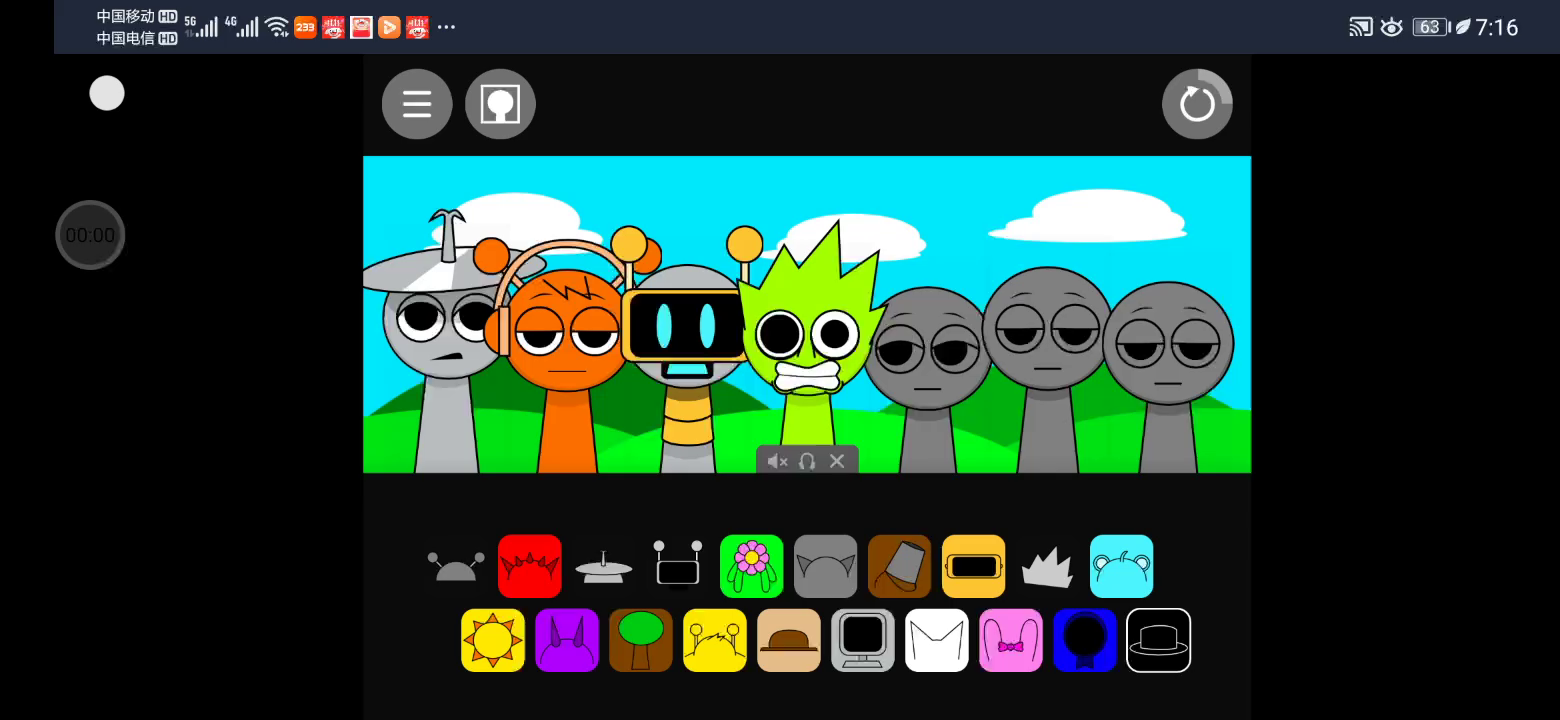Viewport: 1560px width, 720px height.
Task: Choose the yellow sun icon
Action: click(x=492, y=641)
